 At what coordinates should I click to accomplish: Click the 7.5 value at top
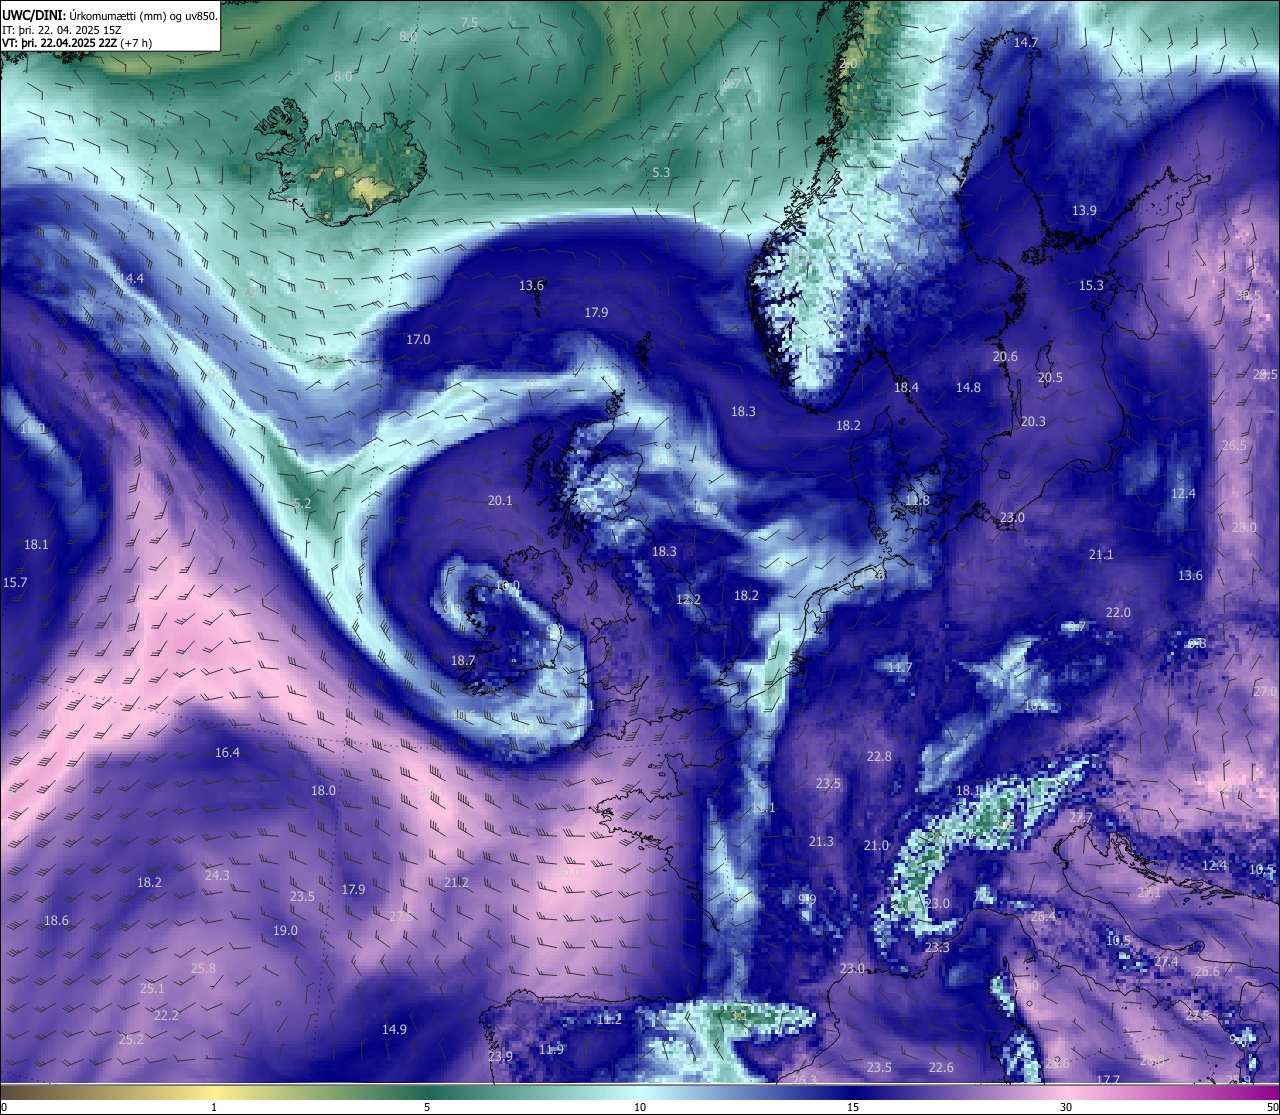coord(469,22)
